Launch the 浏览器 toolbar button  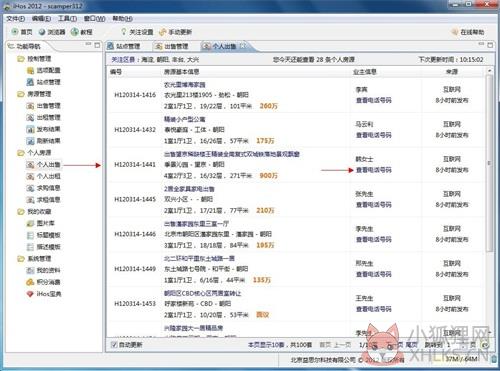tap(52, 32)
